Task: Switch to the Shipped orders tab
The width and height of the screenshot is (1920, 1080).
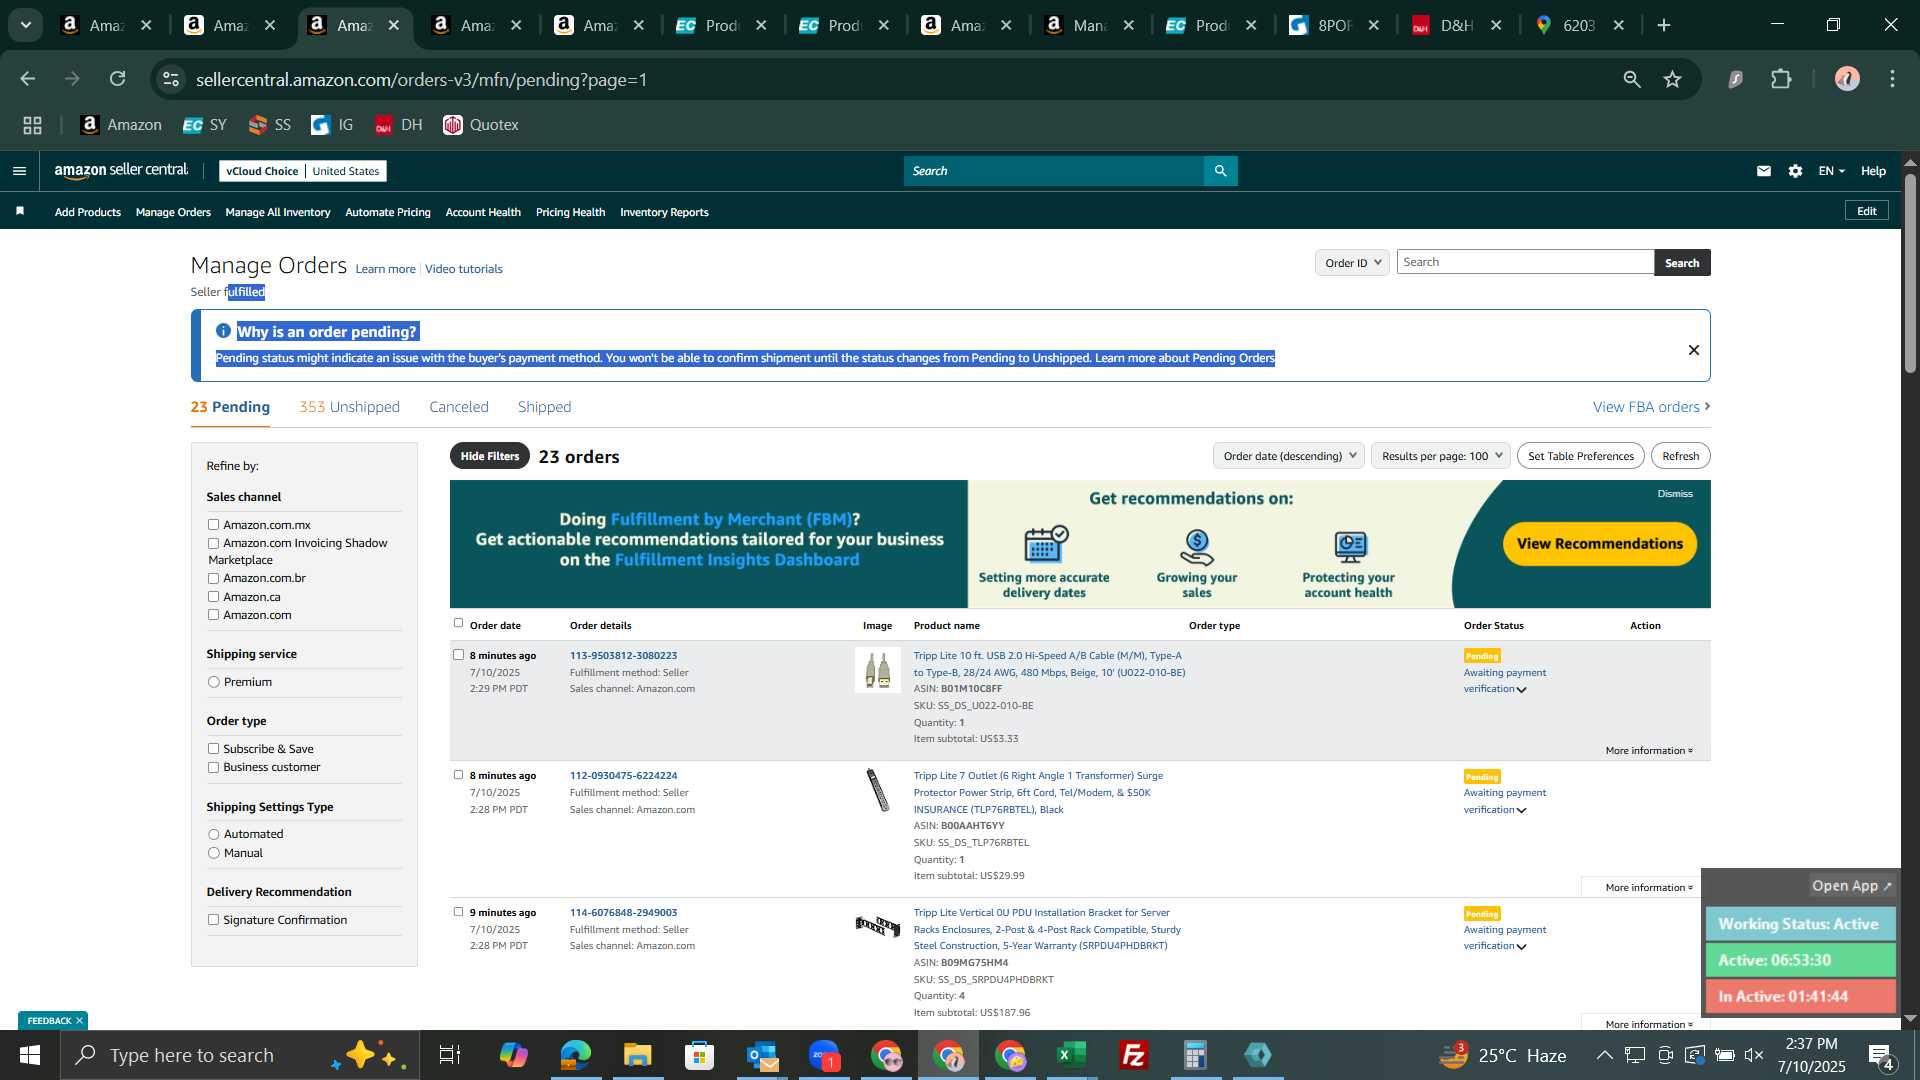Action: click(544, 407)
